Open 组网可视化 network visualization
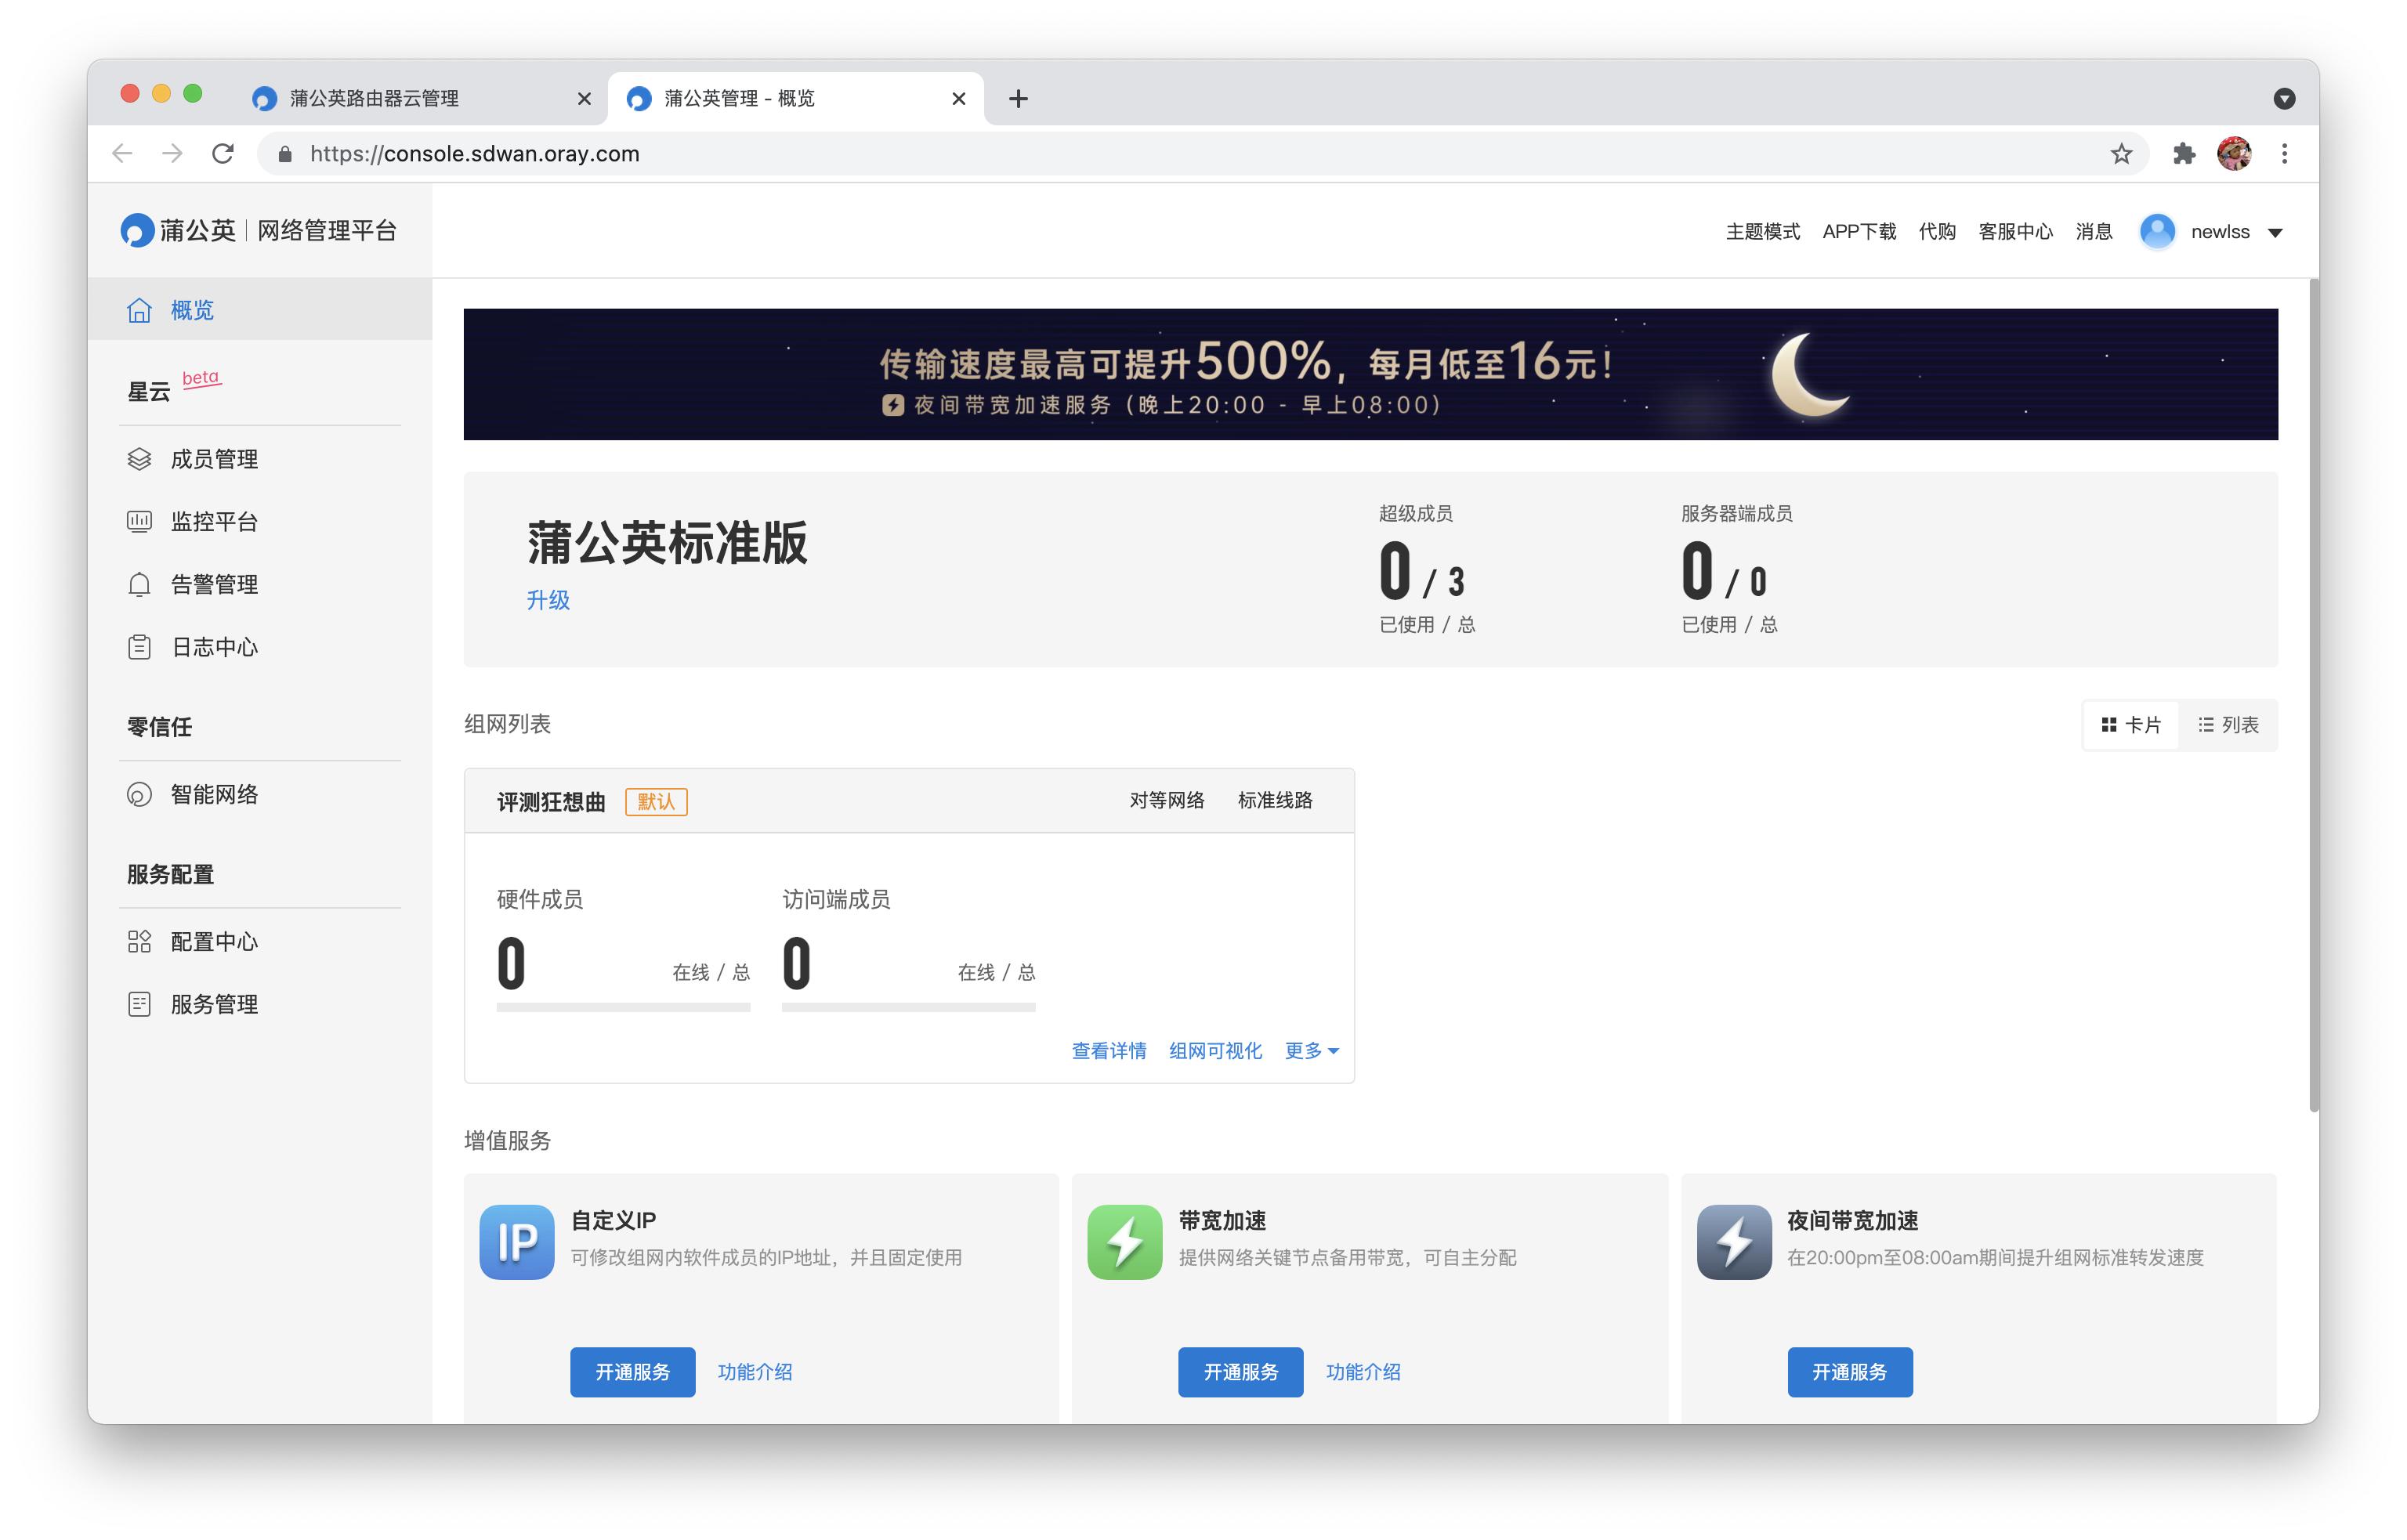Viewport: 2407px width, 1540px height. 1215,1051
